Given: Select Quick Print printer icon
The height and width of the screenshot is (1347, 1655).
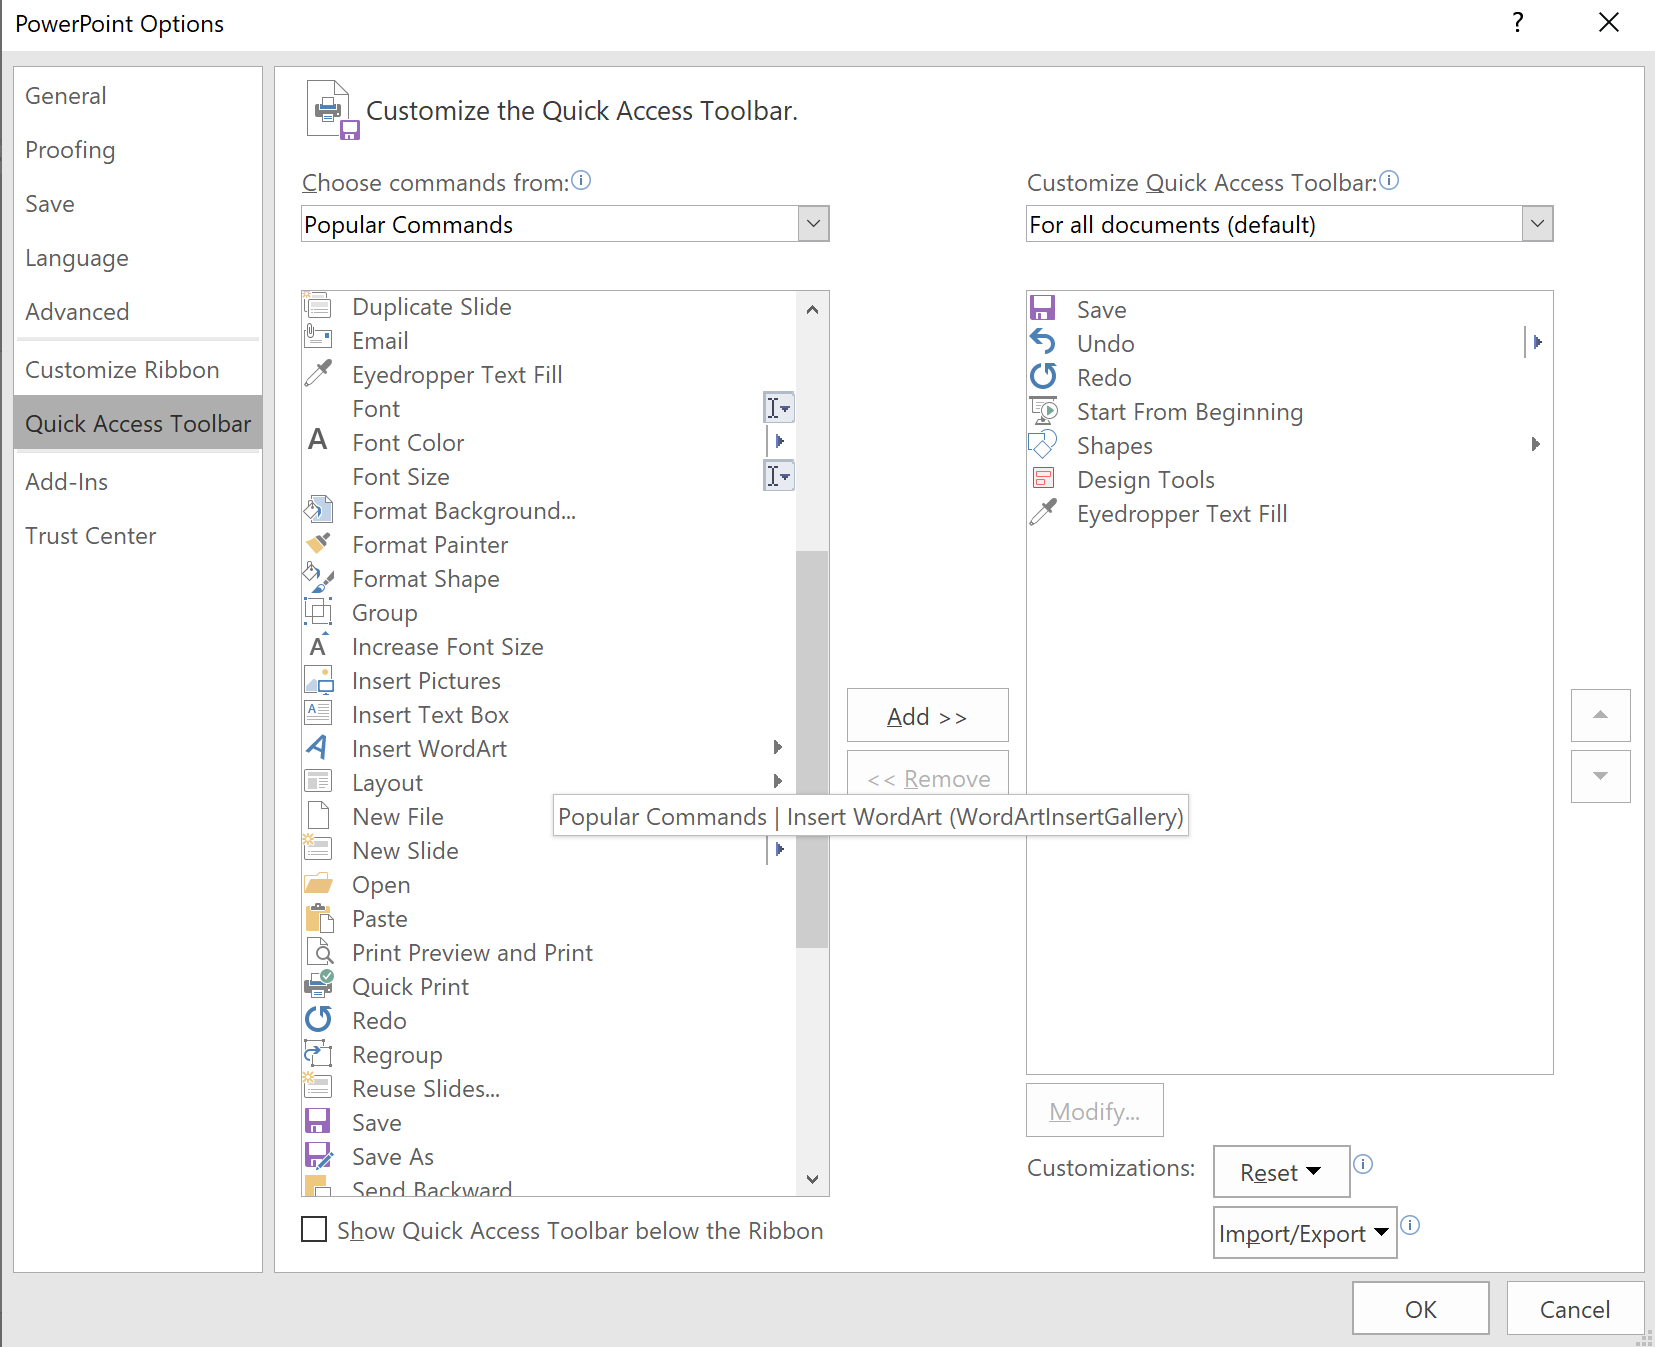Looking at the screenshot, I should point(318,985).
